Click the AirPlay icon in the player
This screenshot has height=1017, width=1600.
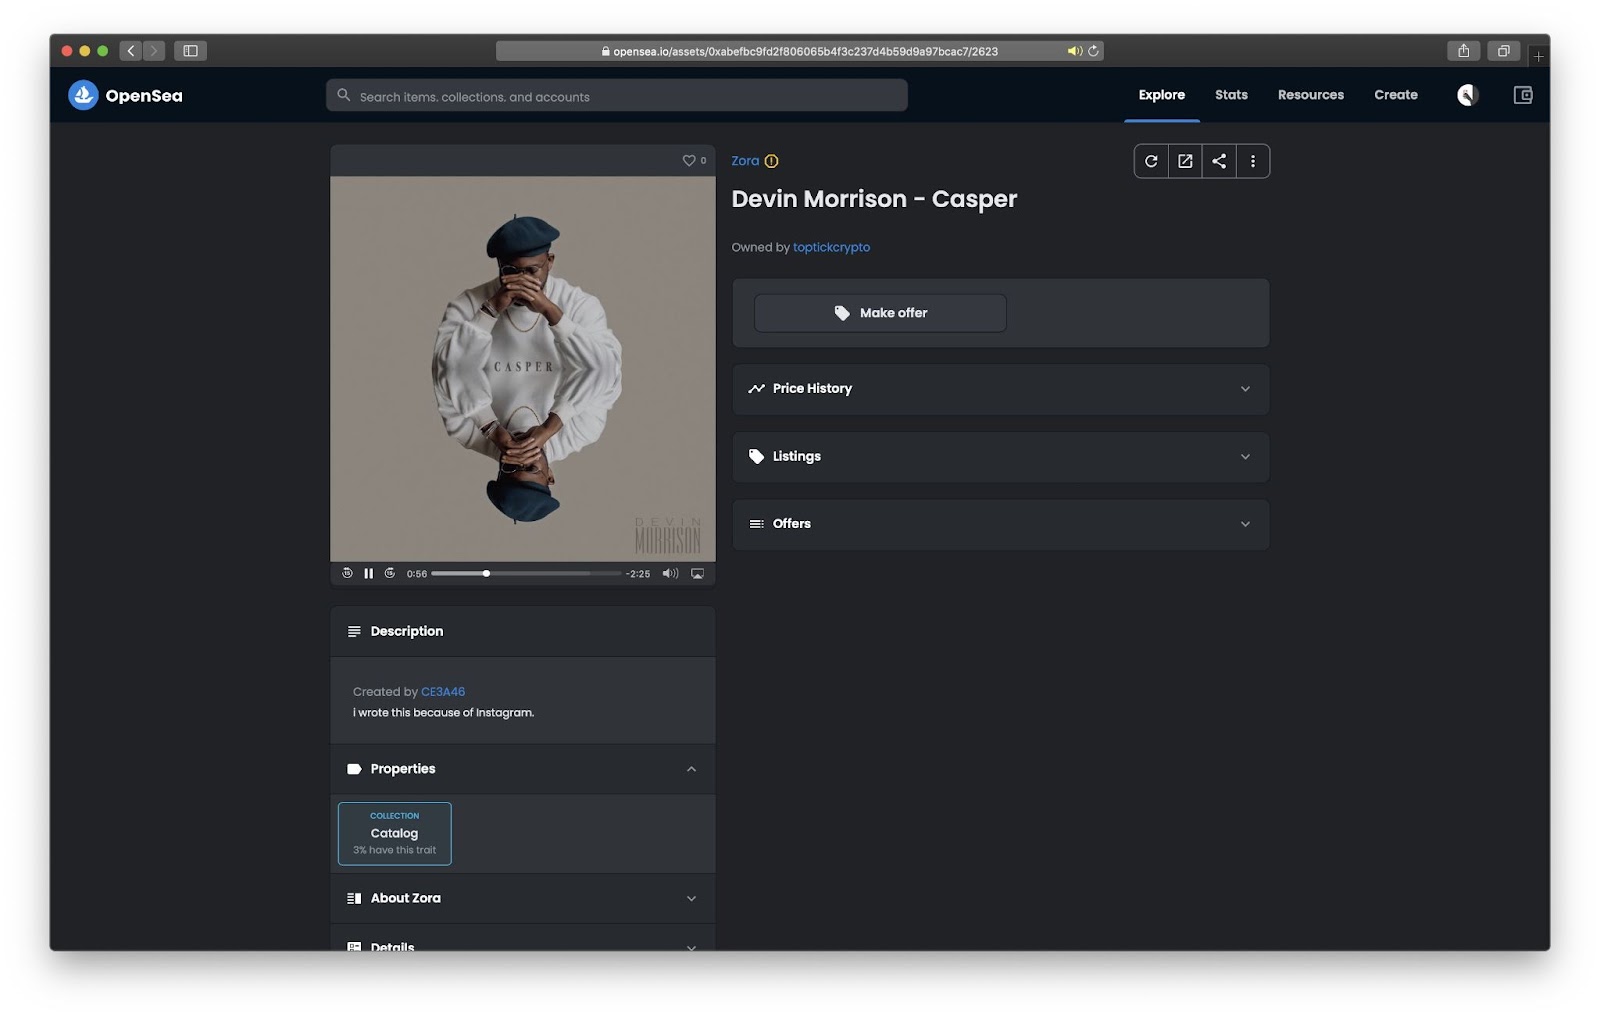[x=697, y=573]
